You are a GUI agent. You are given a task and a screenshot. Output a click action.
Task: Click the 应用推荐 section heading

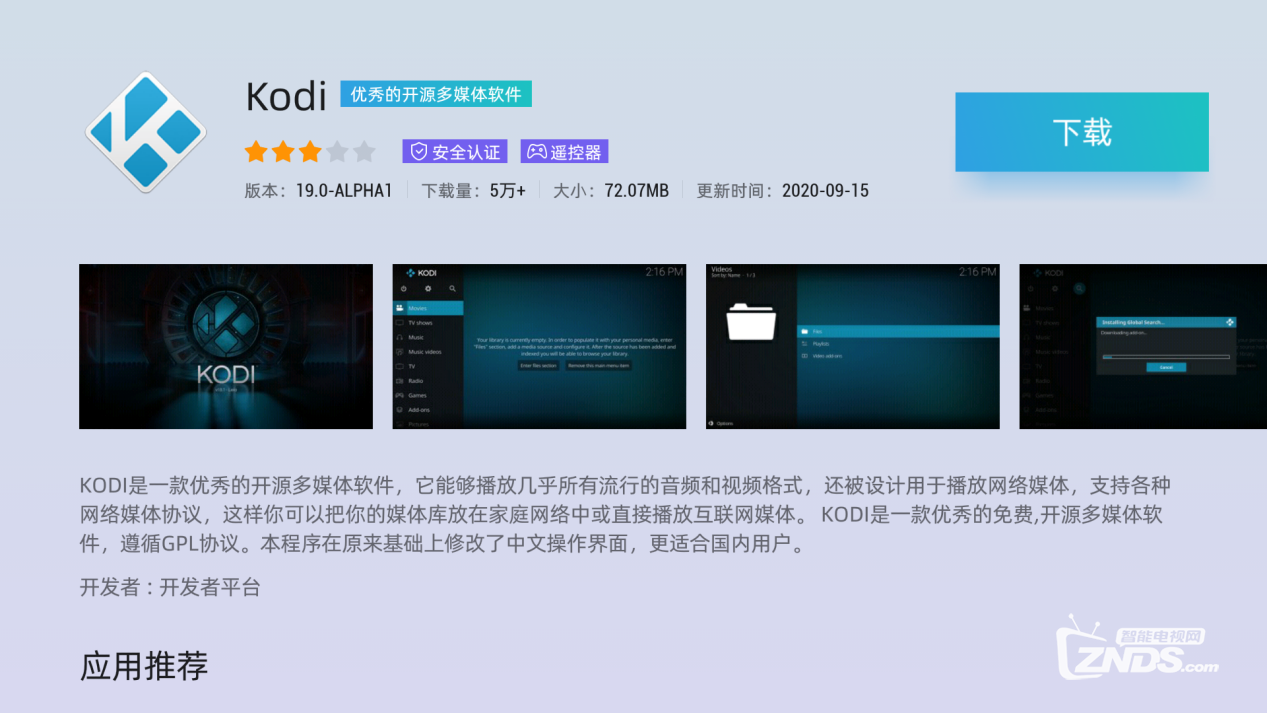(x=144, y=665)
